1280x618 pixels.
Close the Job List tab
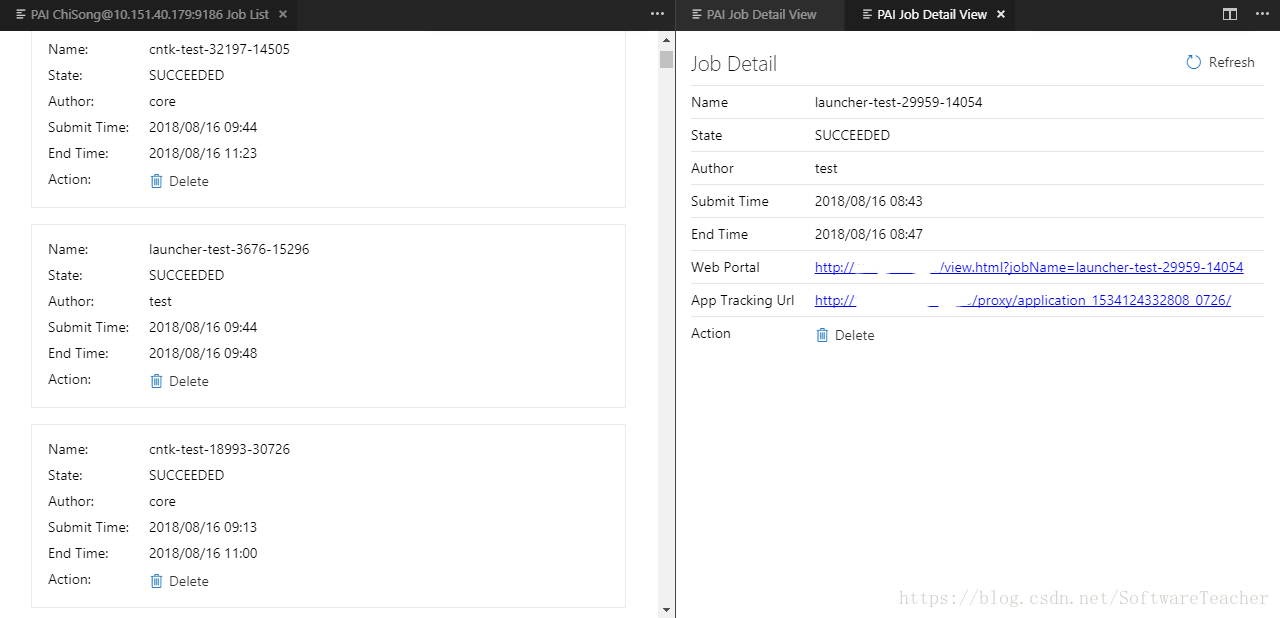point(283,15)
